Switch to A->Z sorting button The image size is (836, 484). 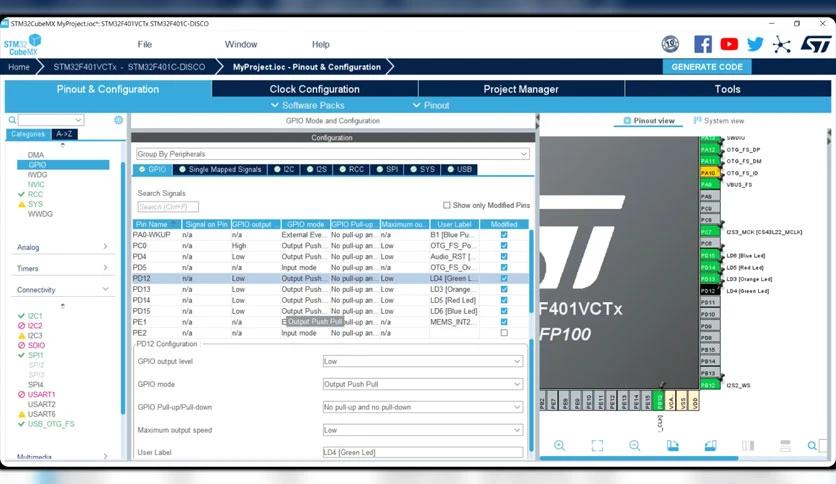[65, 134]
